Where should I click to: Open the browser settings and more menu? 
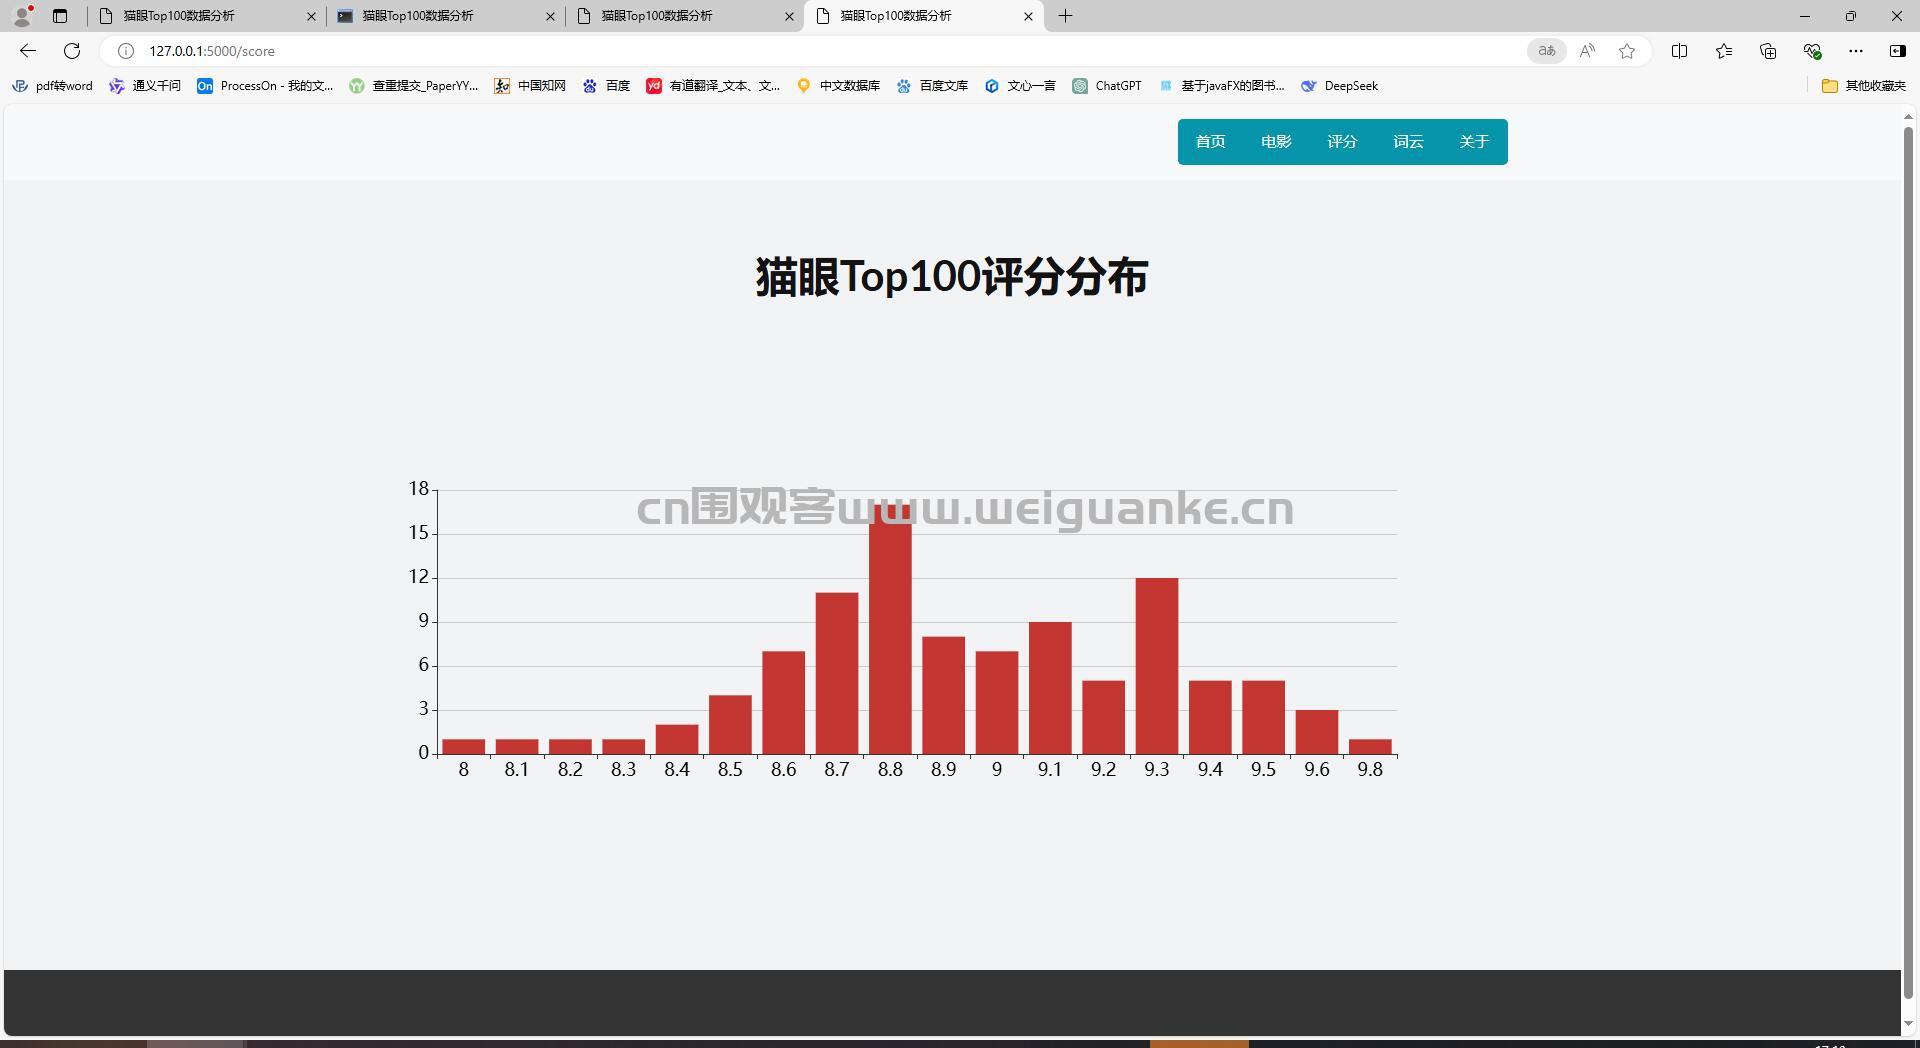tap(1856, 51)
